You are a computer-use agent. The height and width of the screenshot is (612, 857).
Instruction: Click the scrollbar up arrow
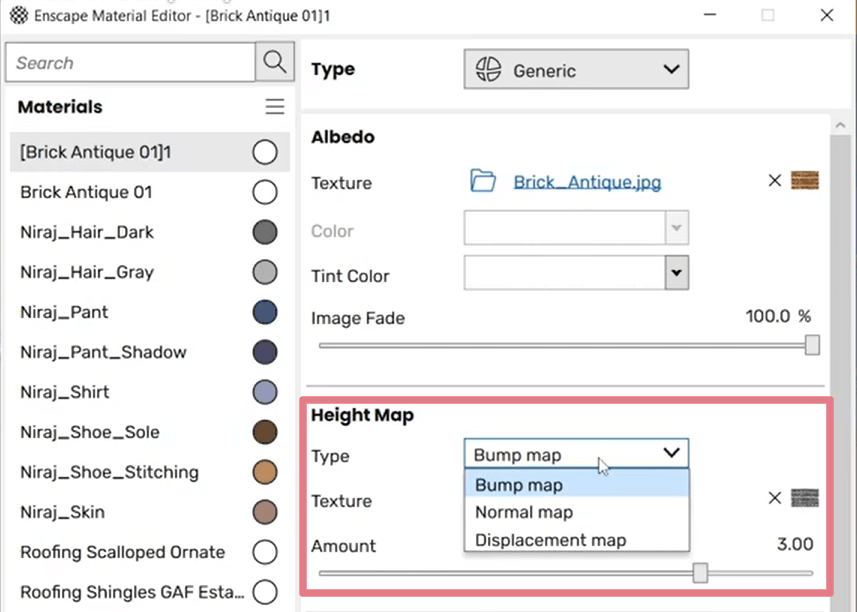pos(841,125)
